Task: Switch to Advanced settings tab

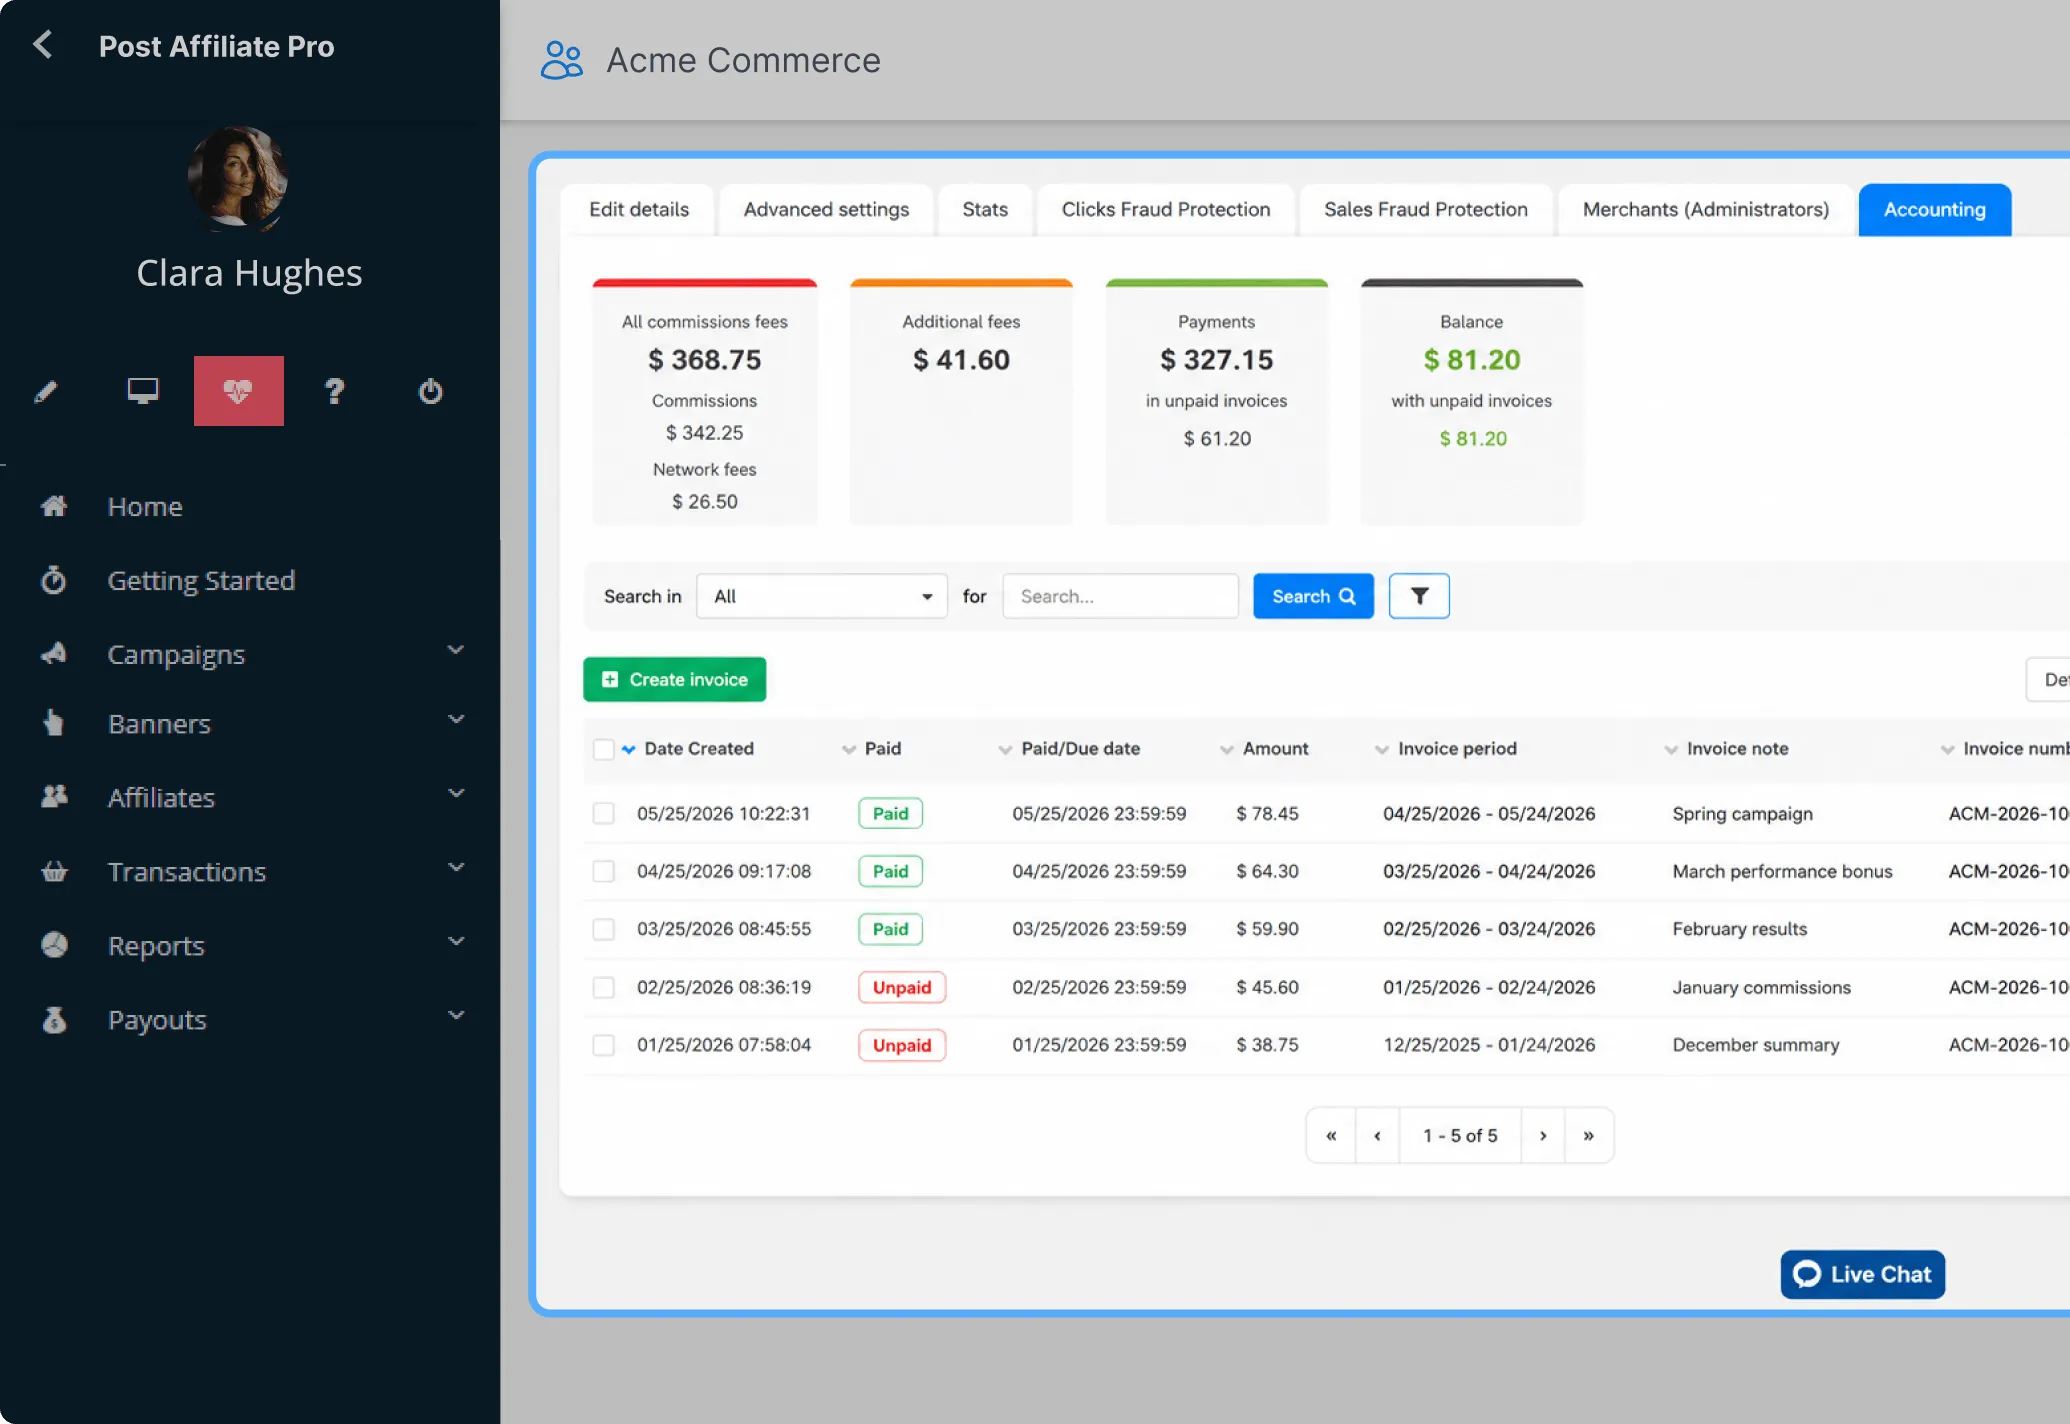Action: point(826,209)
